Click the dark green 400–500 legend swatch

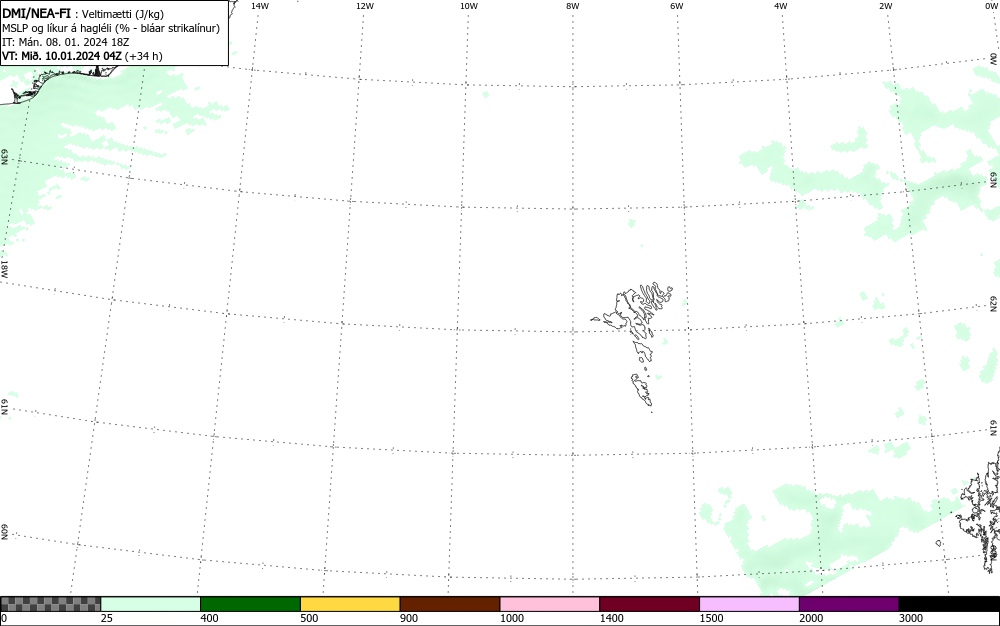[x=250, y=604]
